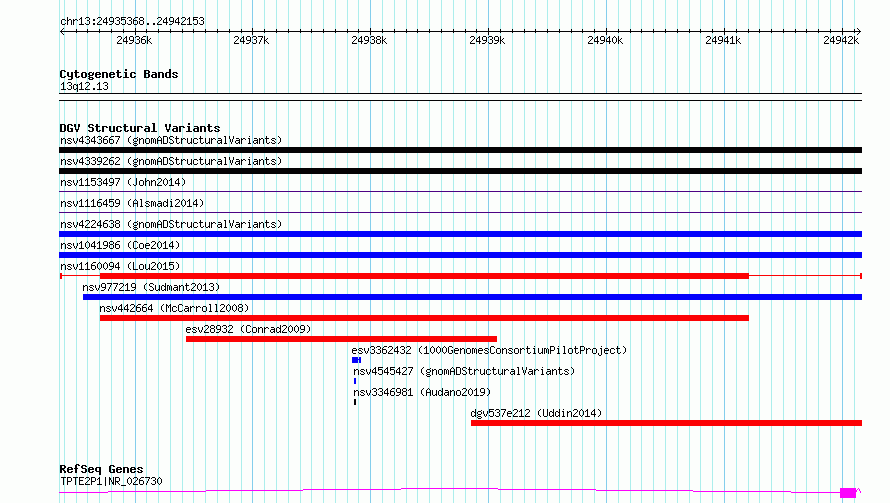Click the small blue esv3362432 variant marker
This screenshot has height=503, width=890.
click(x=356, y=360)
